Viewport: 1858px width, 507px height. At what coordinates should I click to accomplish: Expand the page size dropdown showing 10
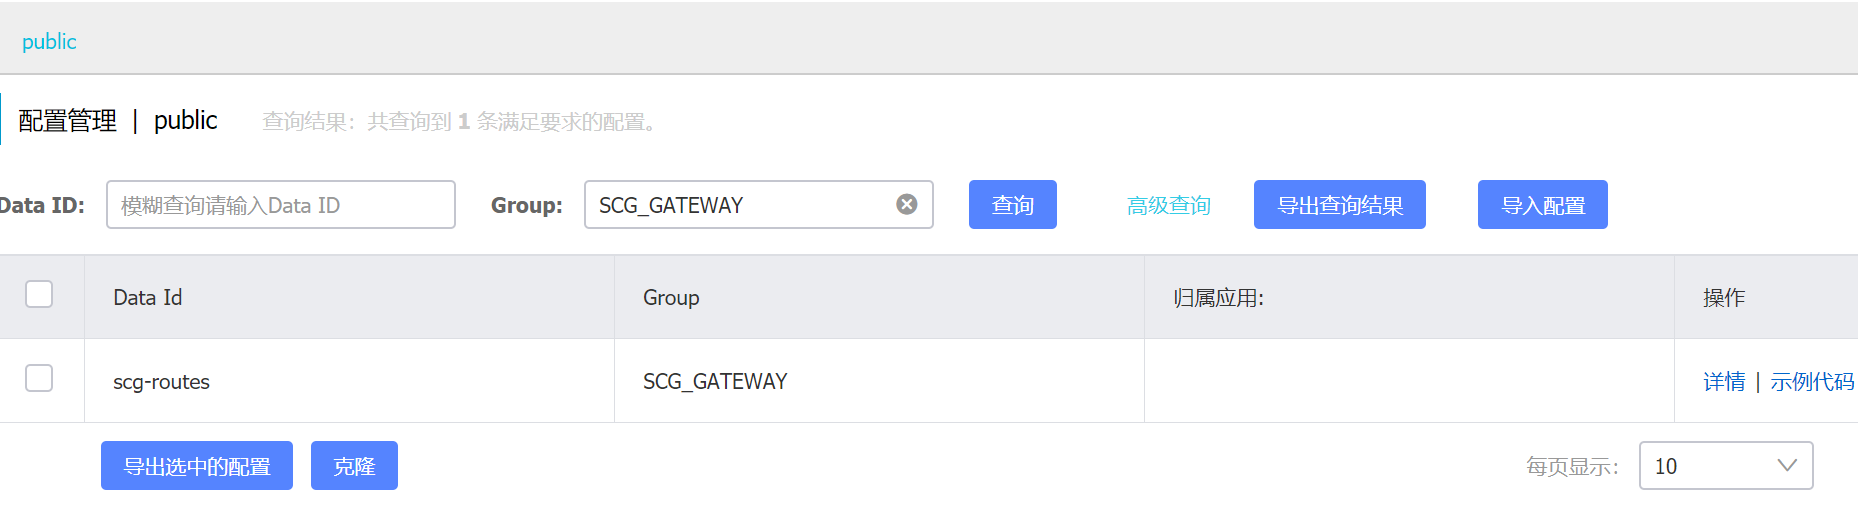[x=1726, y=466]
